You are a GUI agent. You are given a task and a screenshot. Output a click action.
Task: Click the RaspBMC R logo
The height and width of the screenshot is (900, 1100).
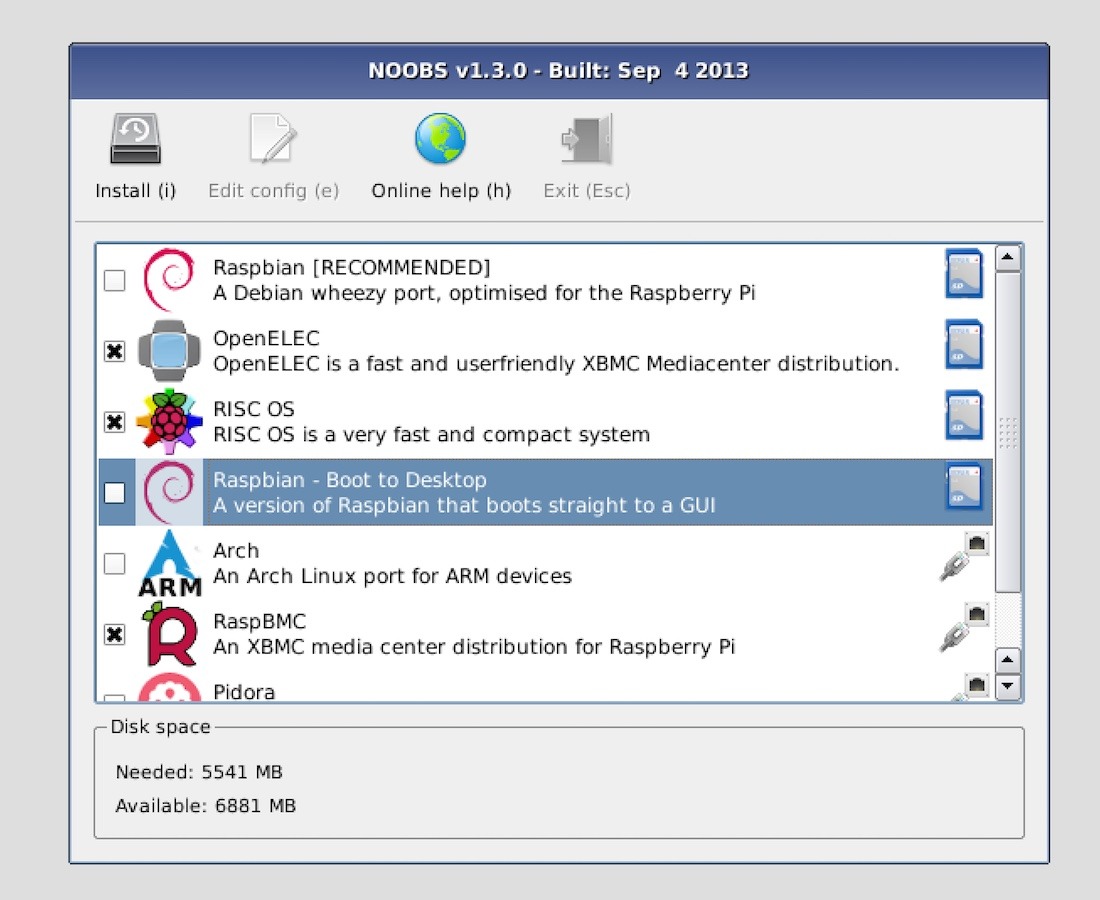click(x=169, y=633)
